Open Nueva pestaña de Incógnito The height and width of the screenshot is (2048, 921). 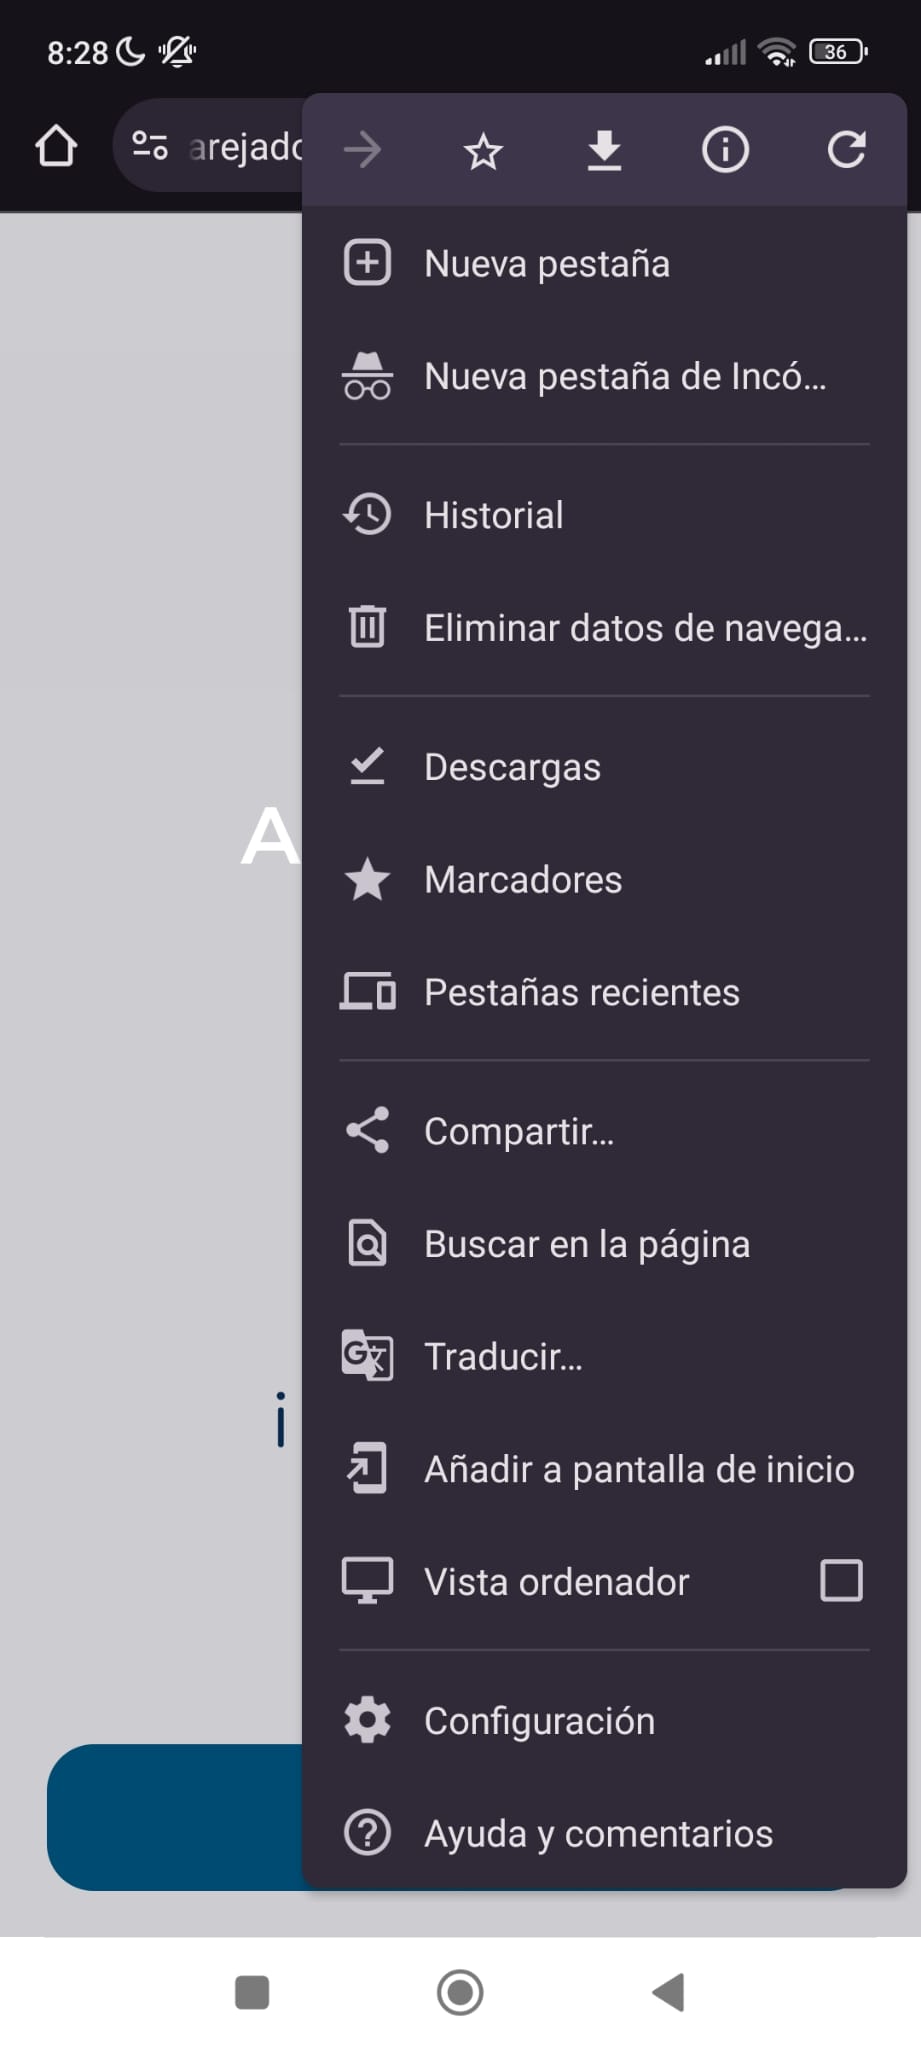[x=624, y=377]
